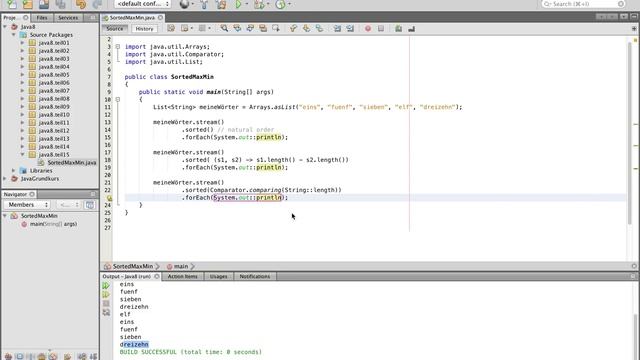This screenshot has height=360, width=640.
Task: Collapse the java8.teil15 package
Action: [22, 154]
